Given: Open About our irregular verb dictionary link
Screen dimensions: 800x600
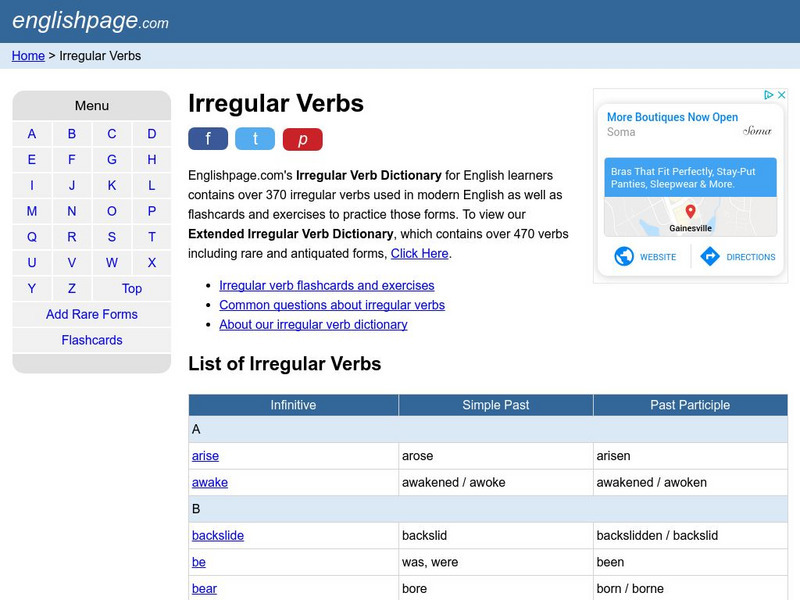Looking at the screenshot, I should pos(313,324).
